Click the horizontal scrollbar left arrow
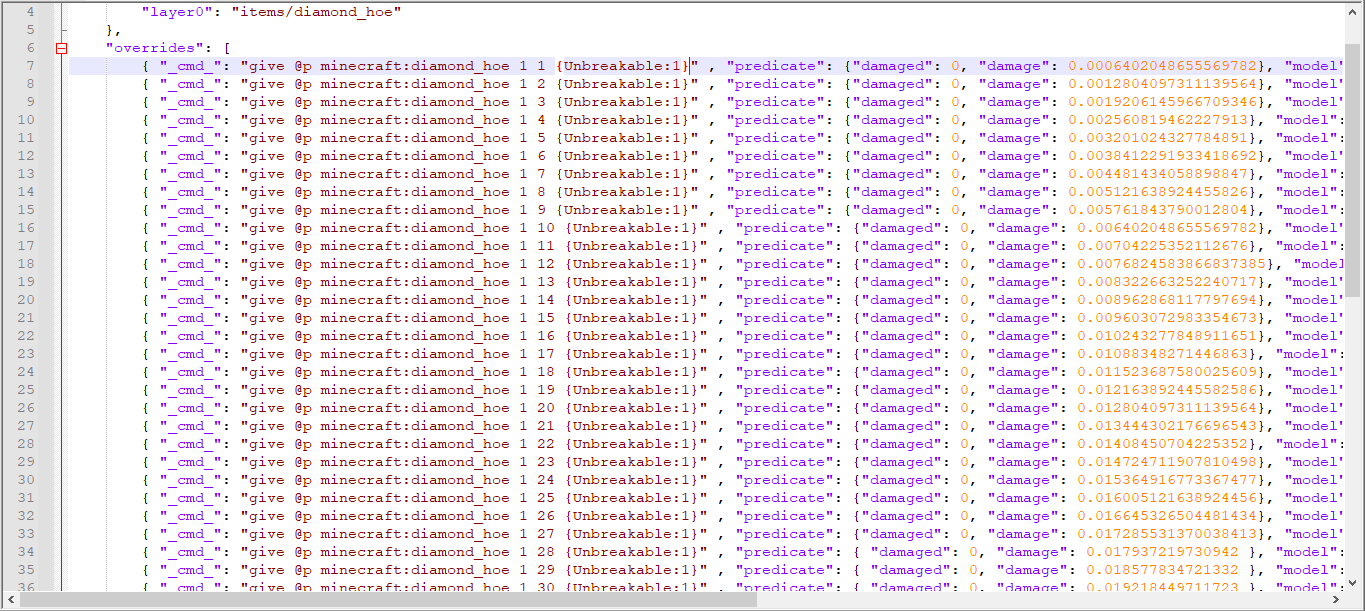The height and width of the screenshot is (611, 1365). pos(9,600)
